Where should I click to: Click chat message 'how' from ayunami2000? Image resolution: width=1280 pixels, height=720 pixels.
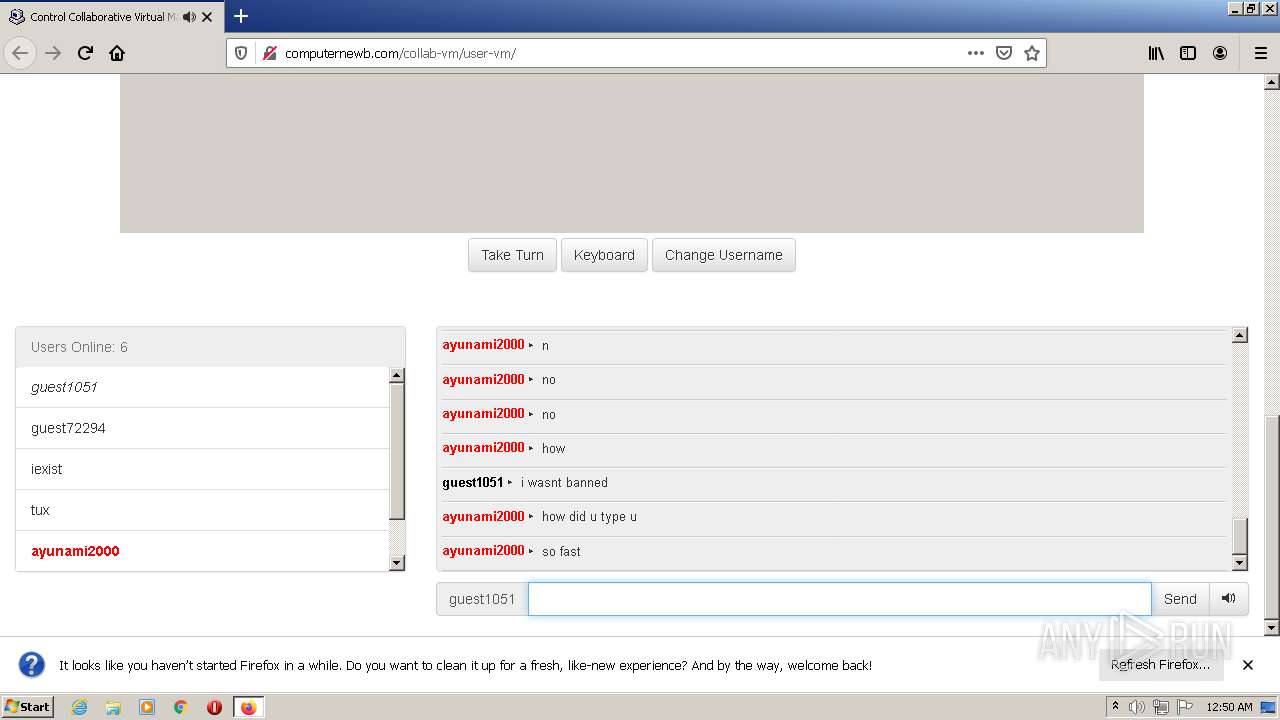pyautogui.click(x=553, y=448)
